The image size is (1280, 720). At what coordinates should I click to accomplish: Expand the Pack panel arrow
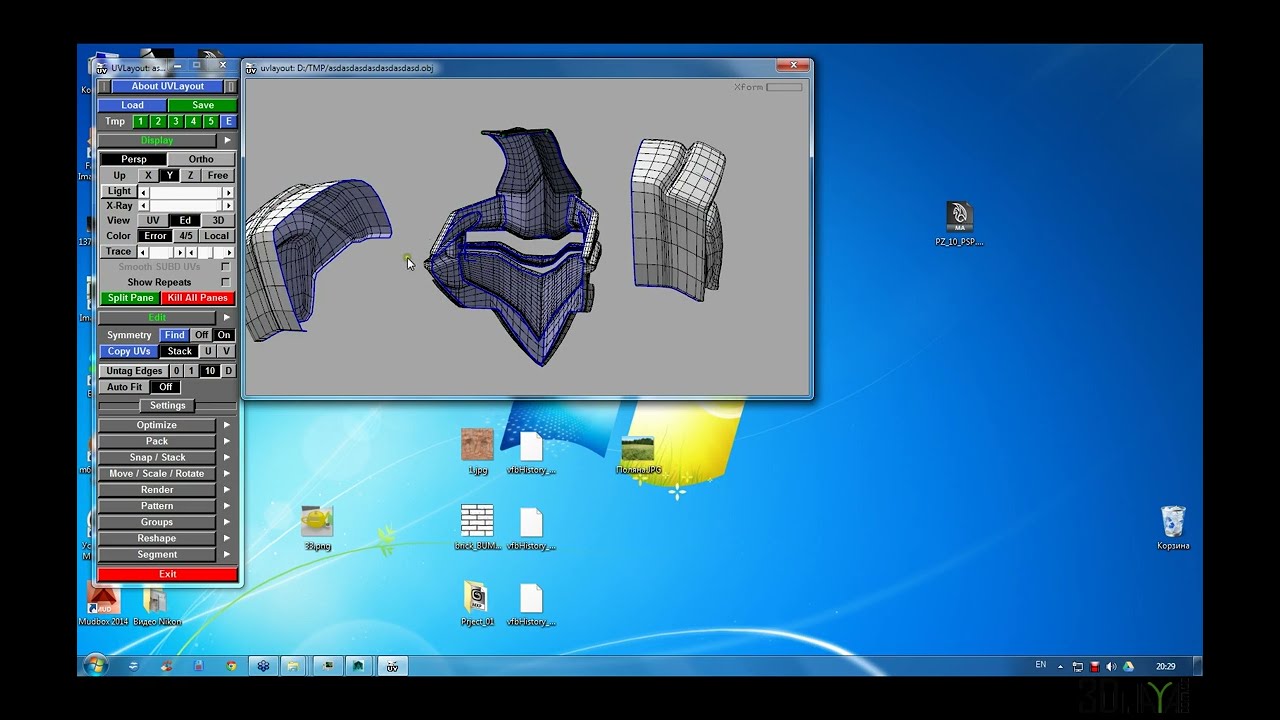227,441
